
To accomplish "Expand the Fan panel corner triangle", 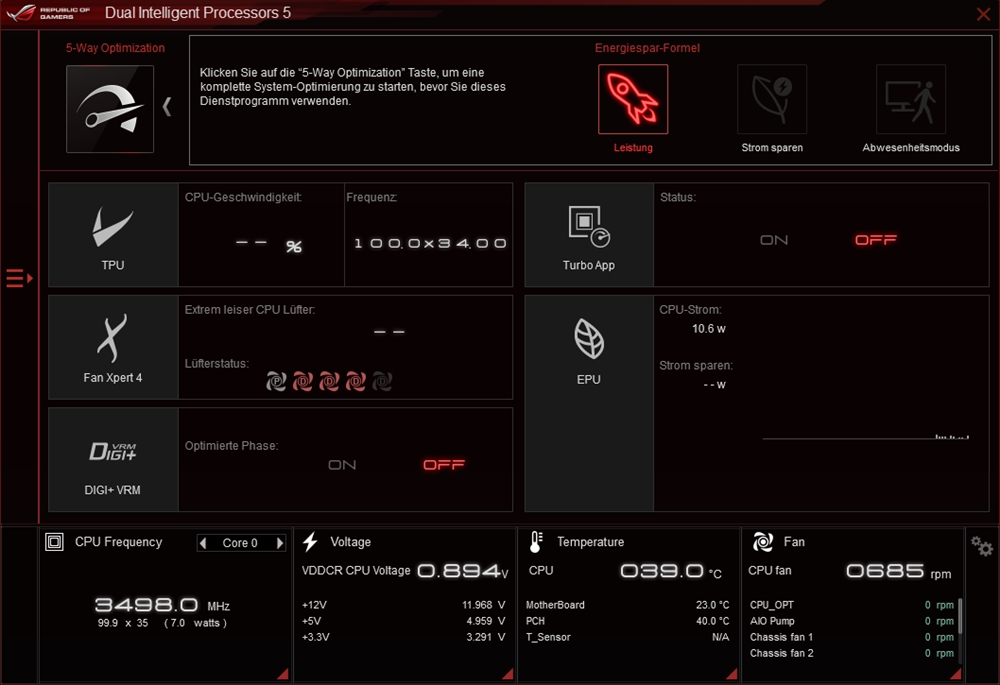I will [x=955, y=674].
